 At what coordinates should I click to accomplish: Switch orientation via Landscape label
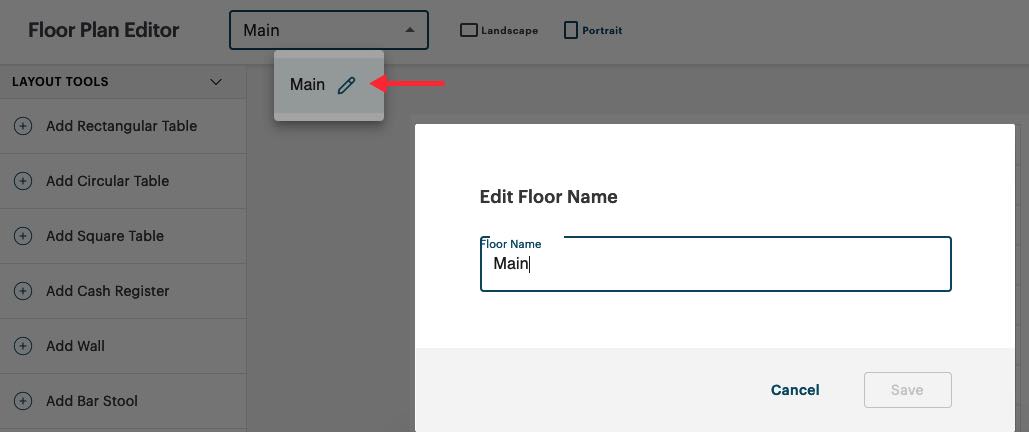[x=509, y=30]
